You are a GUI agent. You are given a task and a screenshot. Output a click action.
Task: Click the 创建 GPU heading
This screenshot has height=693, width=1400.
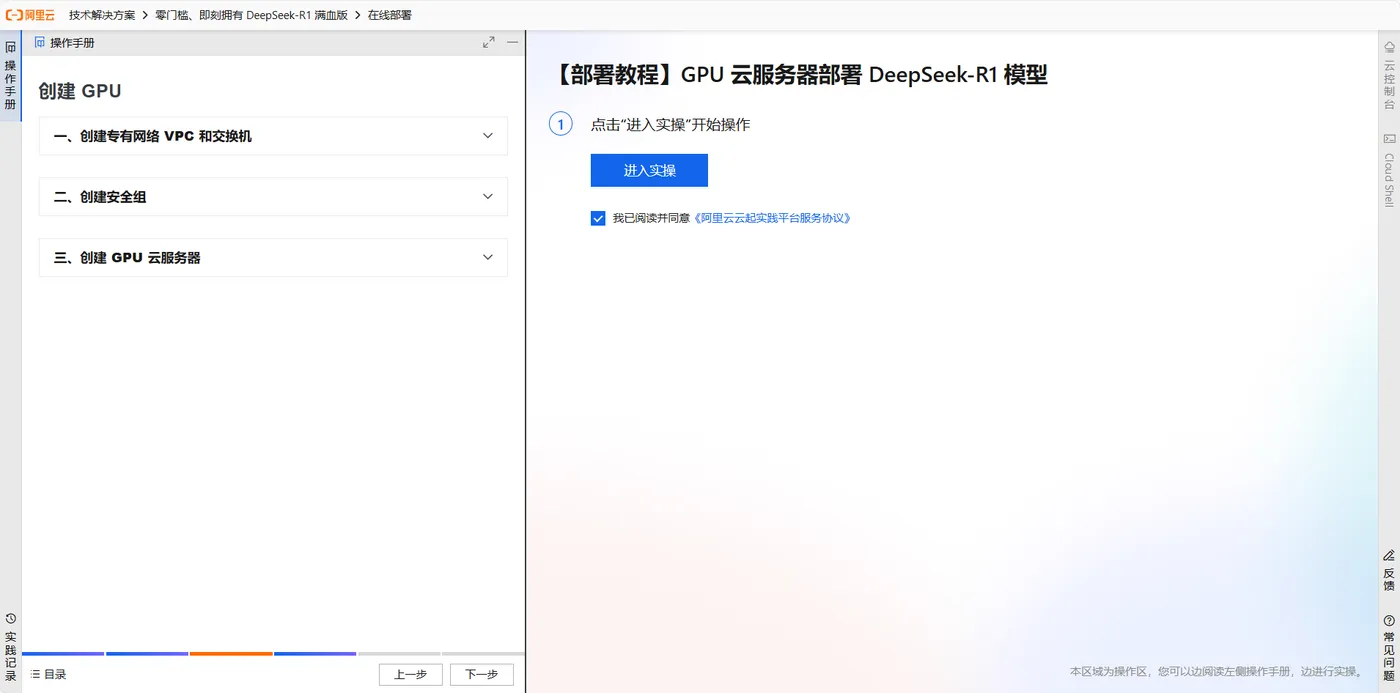coord(80,91)
